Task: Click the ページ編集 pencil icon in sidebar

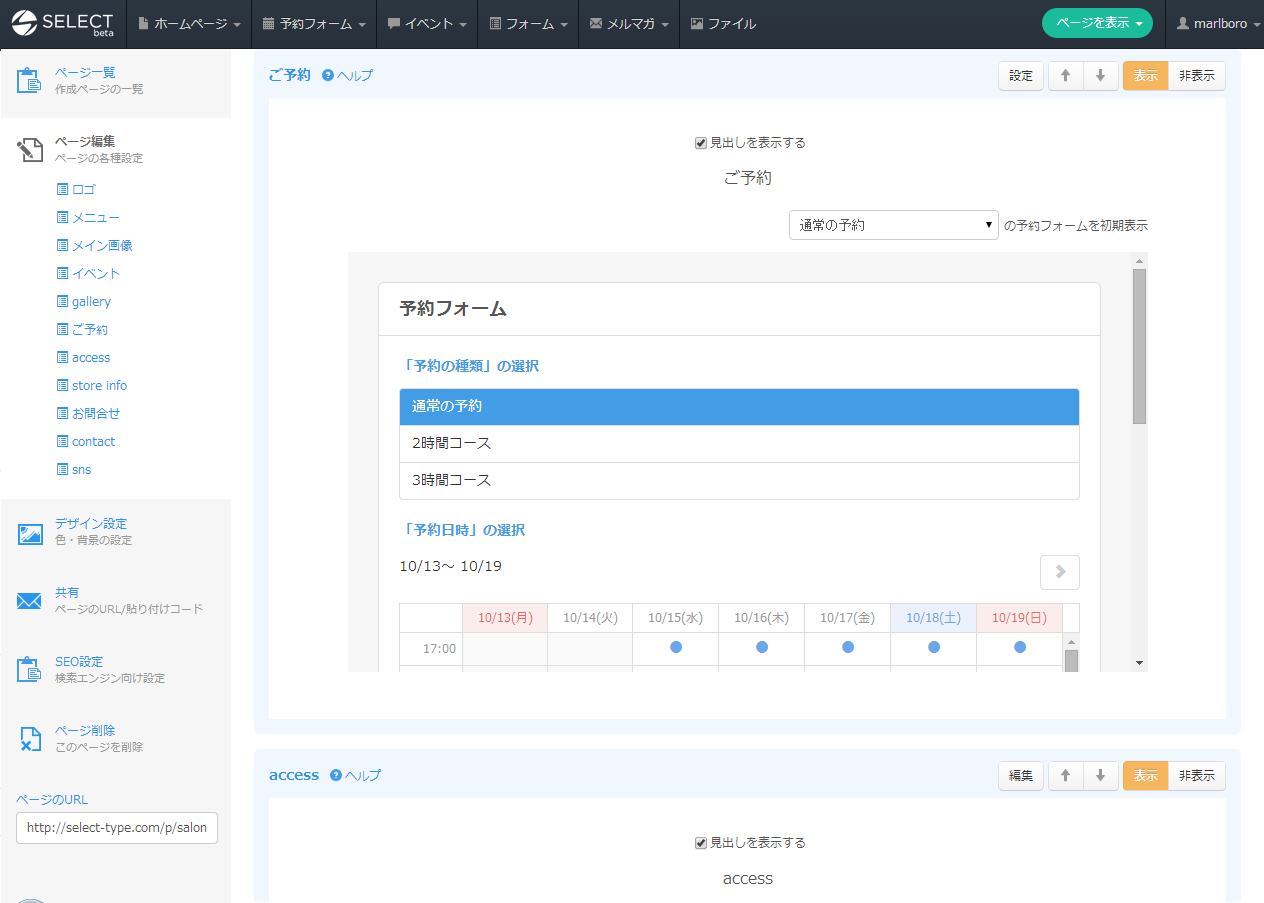Action: [x=29, y=150]
